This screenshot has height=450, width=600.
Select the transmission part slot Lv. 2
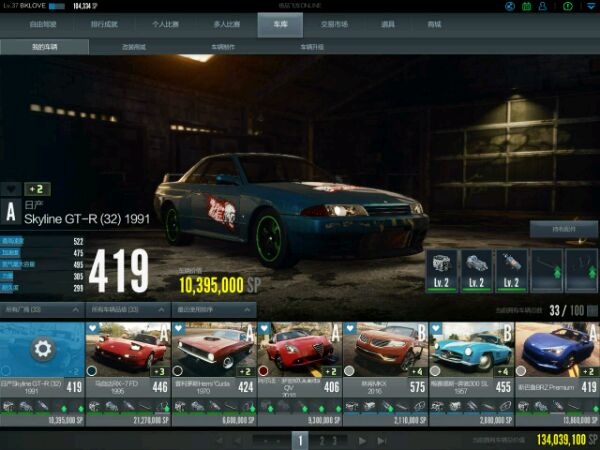tap(476, 271)
